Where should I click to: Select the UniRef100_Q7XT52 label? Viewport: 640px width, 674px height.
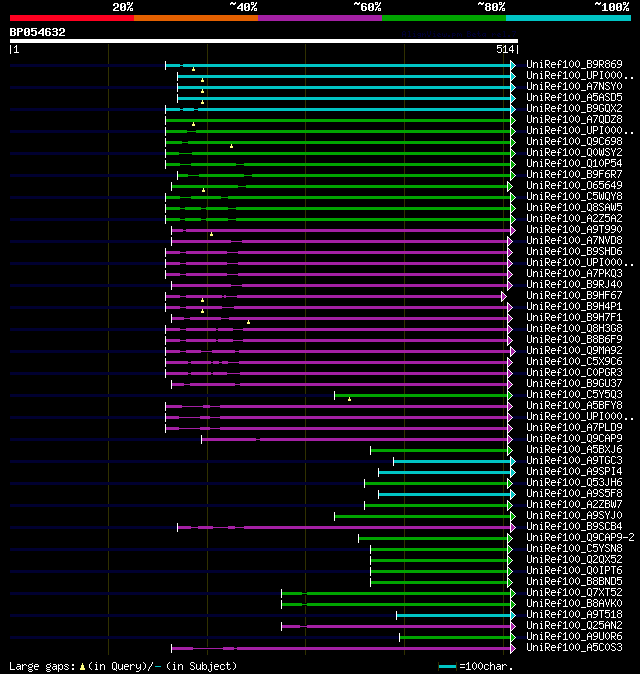574,593
